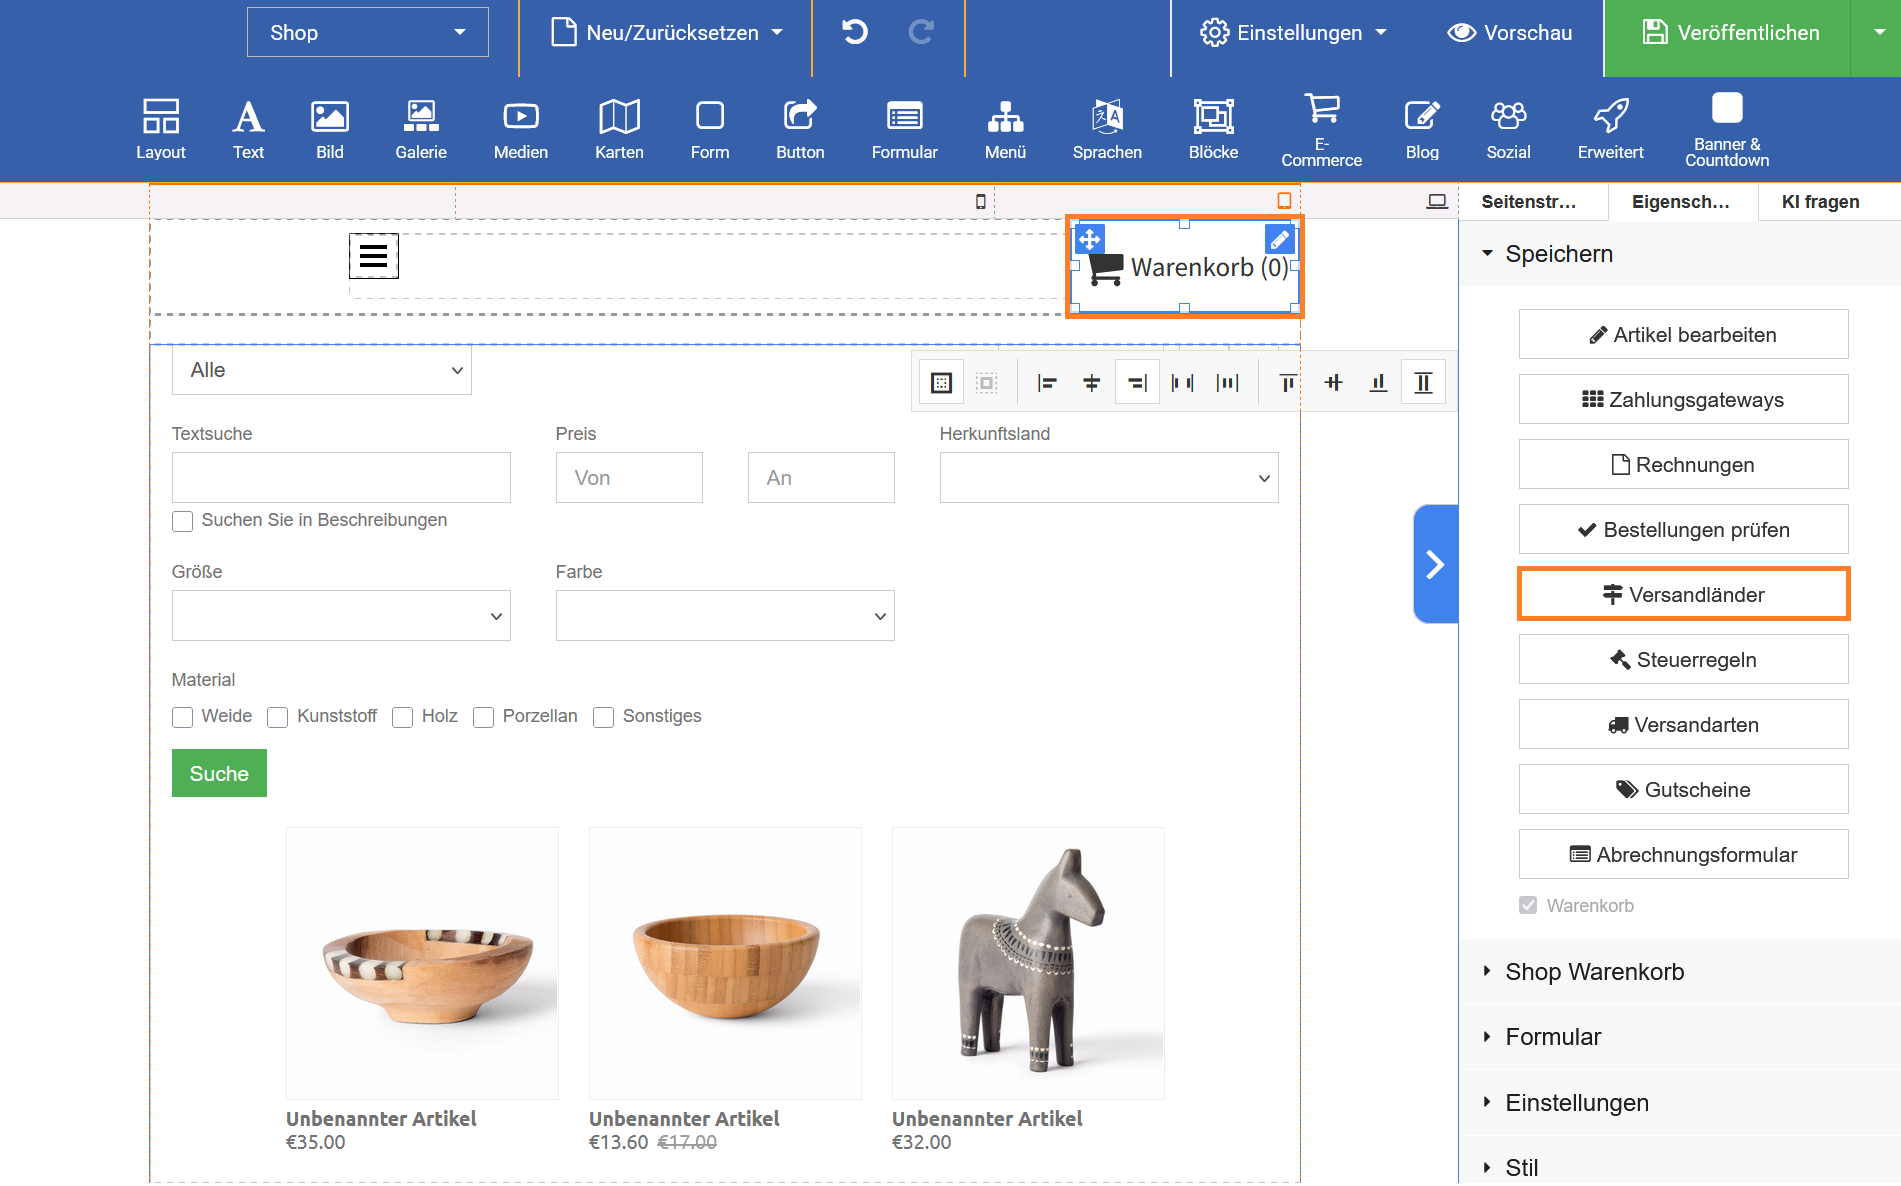Screen dimensions: 1901x1186
Task: Switch to the KI fragen tab
Action: 1820,202
